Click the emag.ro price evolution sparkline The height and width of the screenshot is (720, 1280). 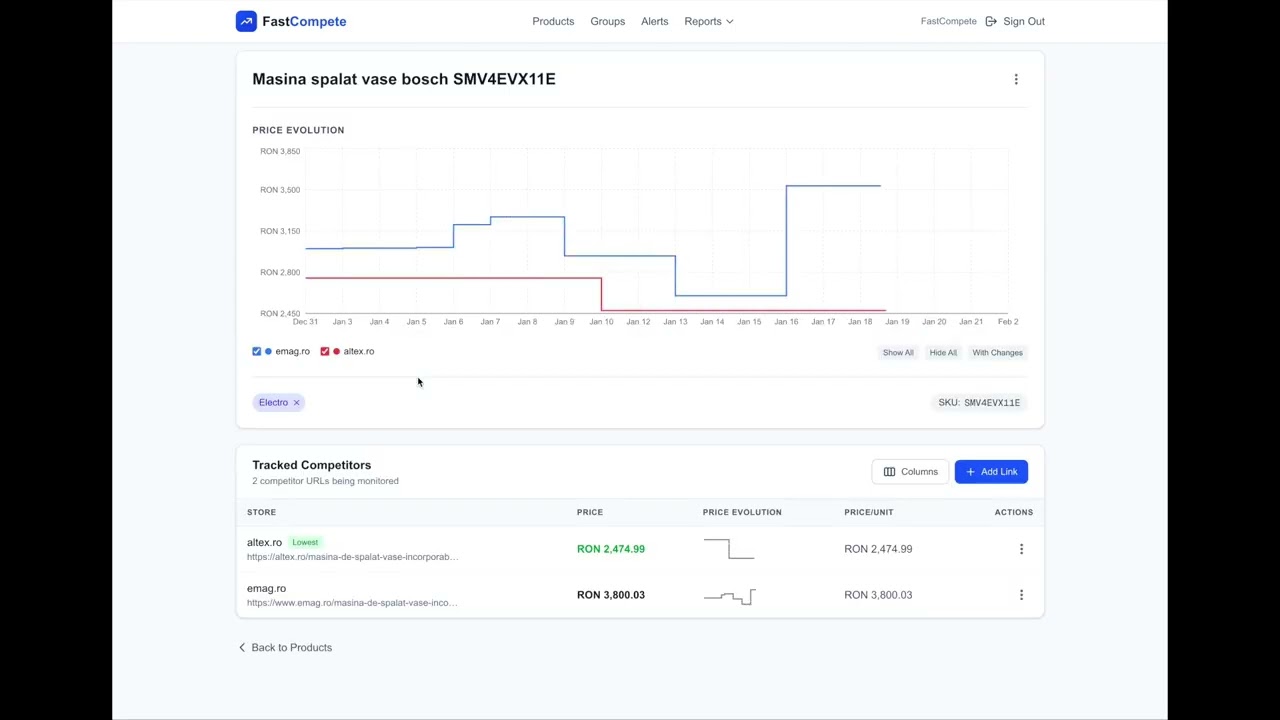tap(729, 595)
